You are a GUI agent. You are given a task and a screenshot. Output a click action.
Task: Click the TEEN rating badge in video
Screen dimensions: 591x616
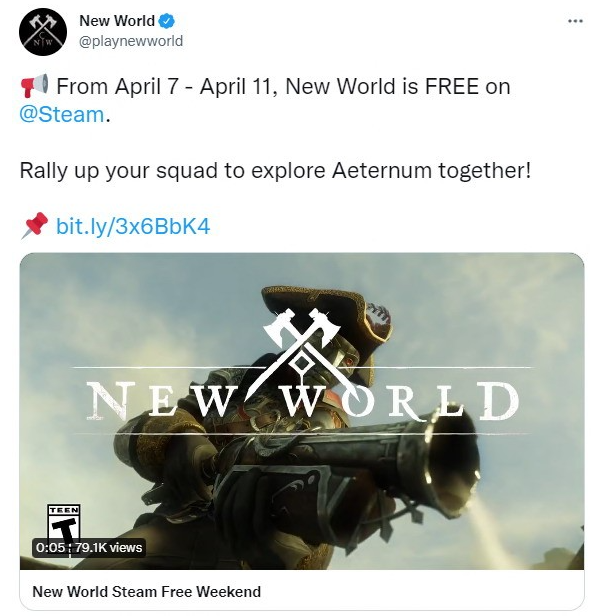pyautogui.click(x=63, y=522)
